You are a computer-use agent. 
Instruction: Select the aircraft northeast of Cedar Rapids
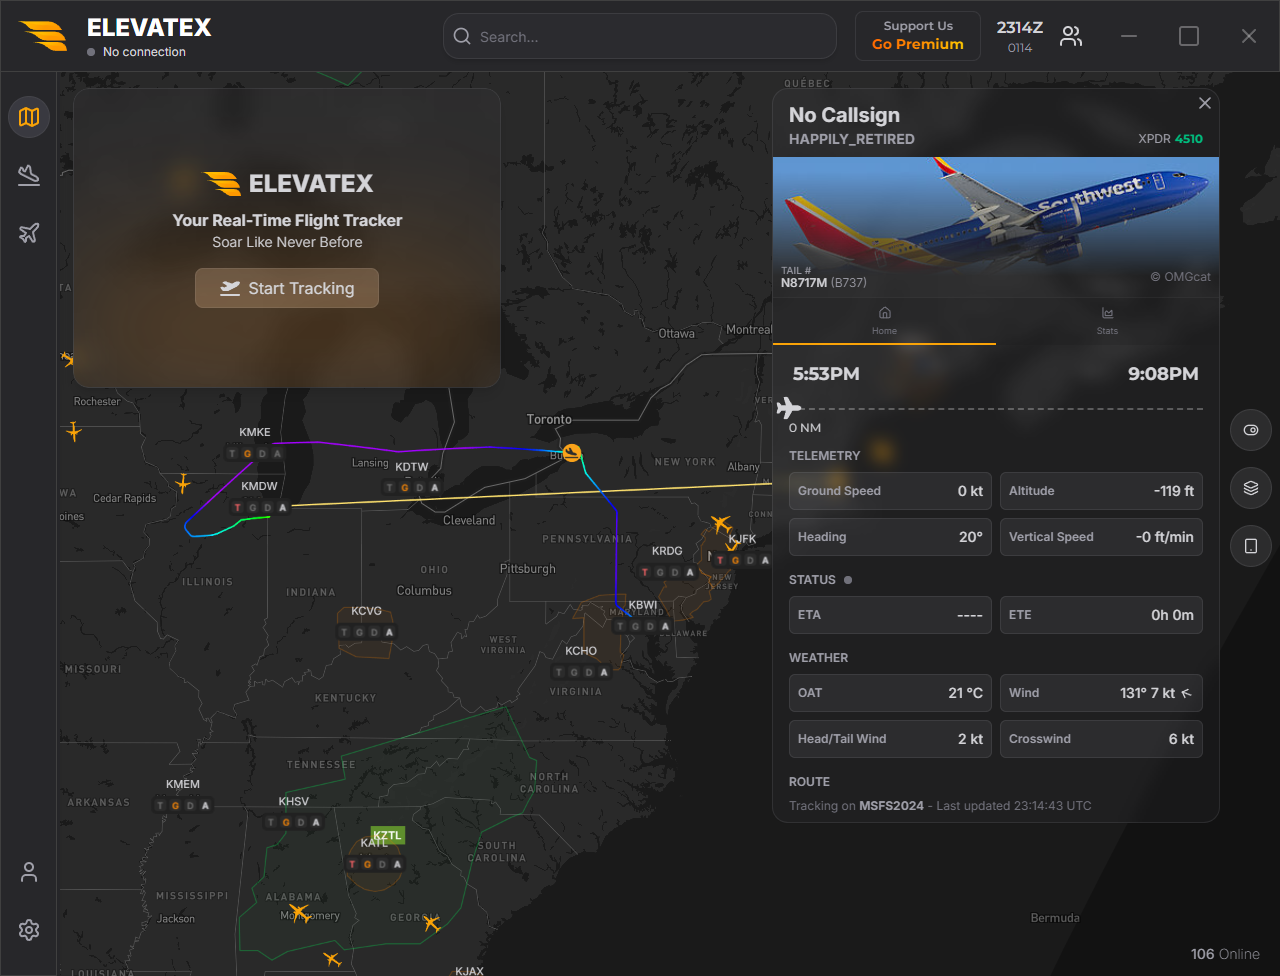click(x=182, y=484)
